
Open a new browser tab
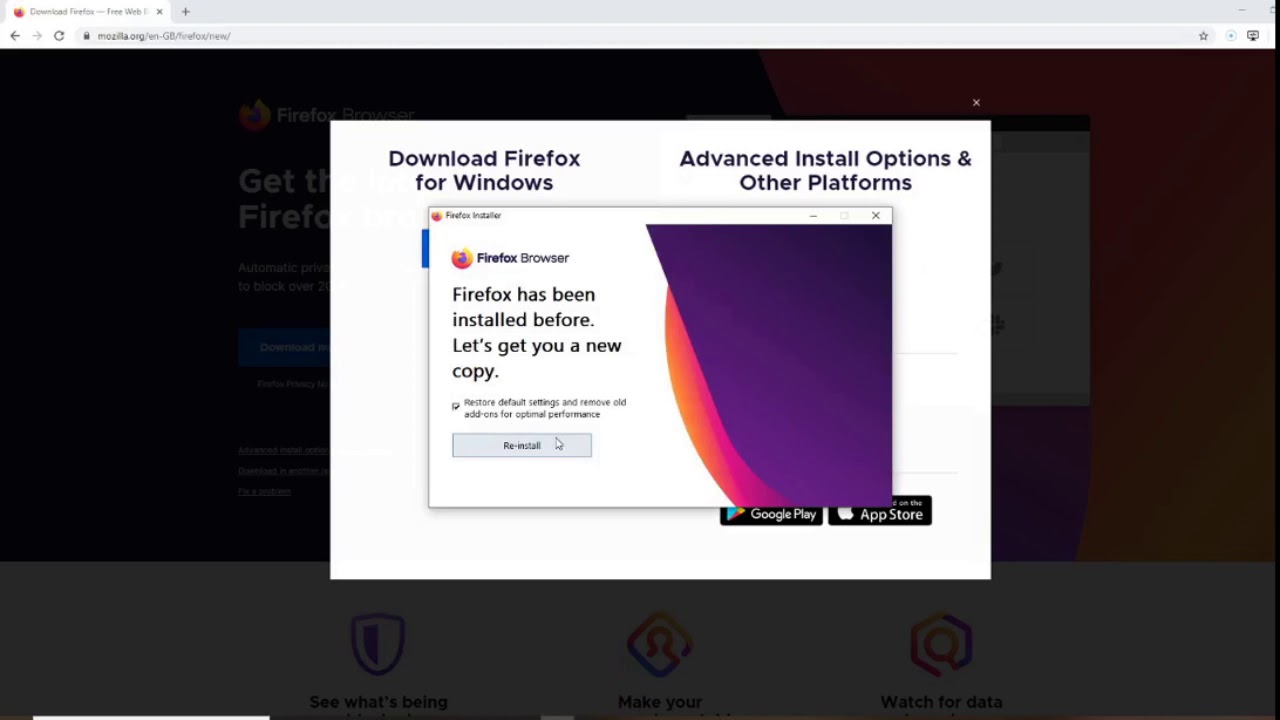(x=185, y=12)
